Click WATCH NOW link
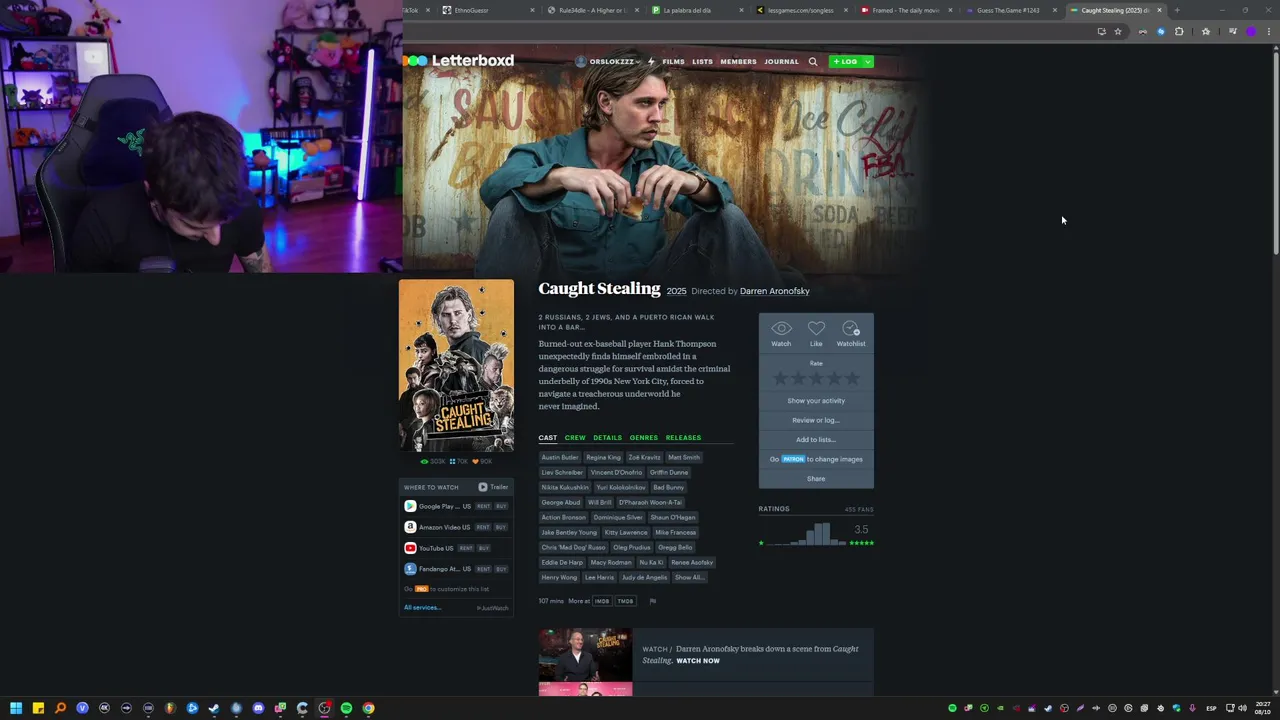Screen dimensions: 1280x720 (698, 661)
